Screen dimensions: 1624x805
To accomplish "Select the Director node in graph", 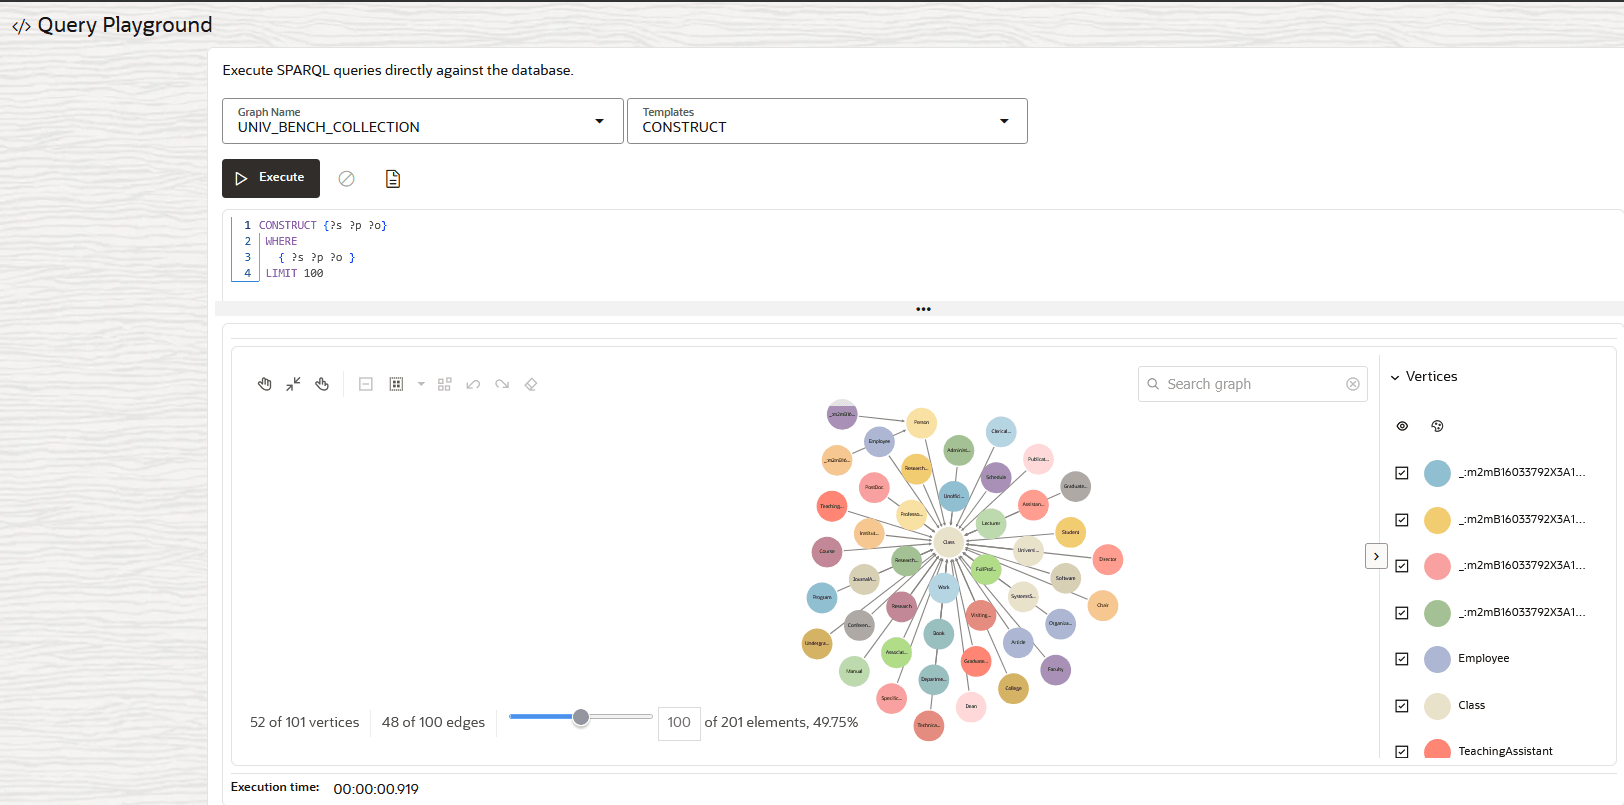I will 1108,559.
